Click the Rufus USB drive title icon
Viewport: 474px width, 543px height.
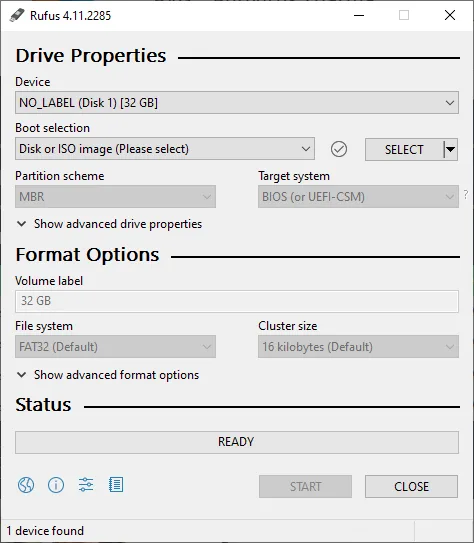point(17,15)
